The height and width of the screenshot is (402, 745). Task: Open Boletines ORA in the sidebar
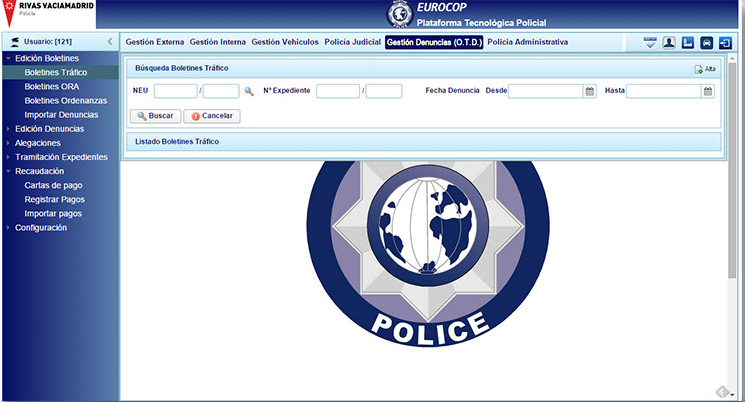52,86
